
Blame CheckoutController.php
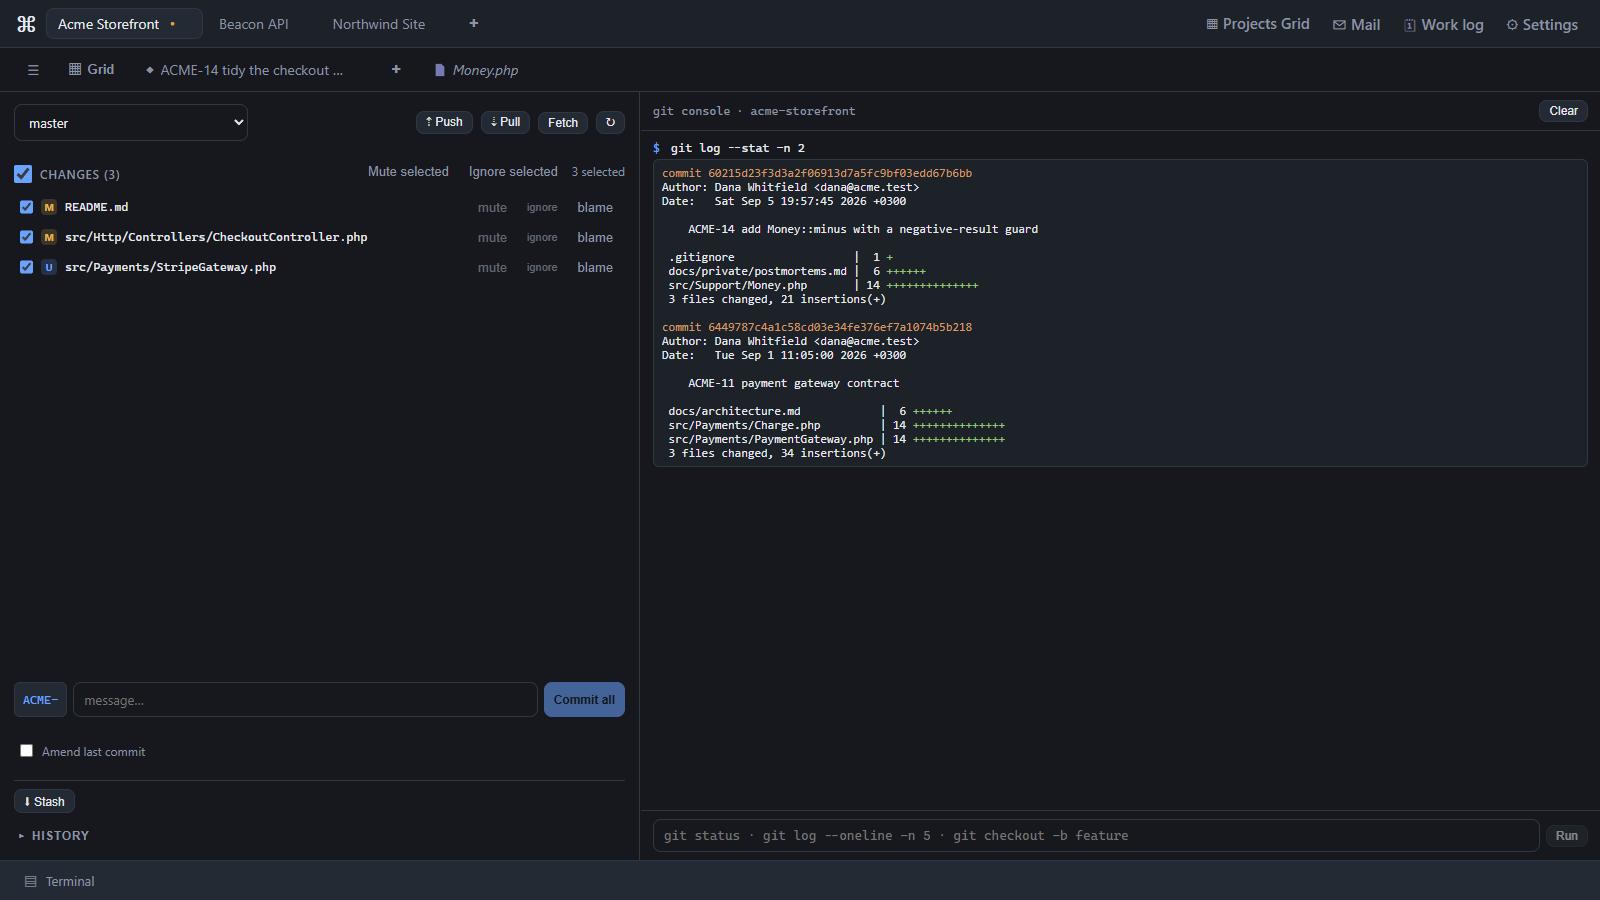[x=595, y=237]
